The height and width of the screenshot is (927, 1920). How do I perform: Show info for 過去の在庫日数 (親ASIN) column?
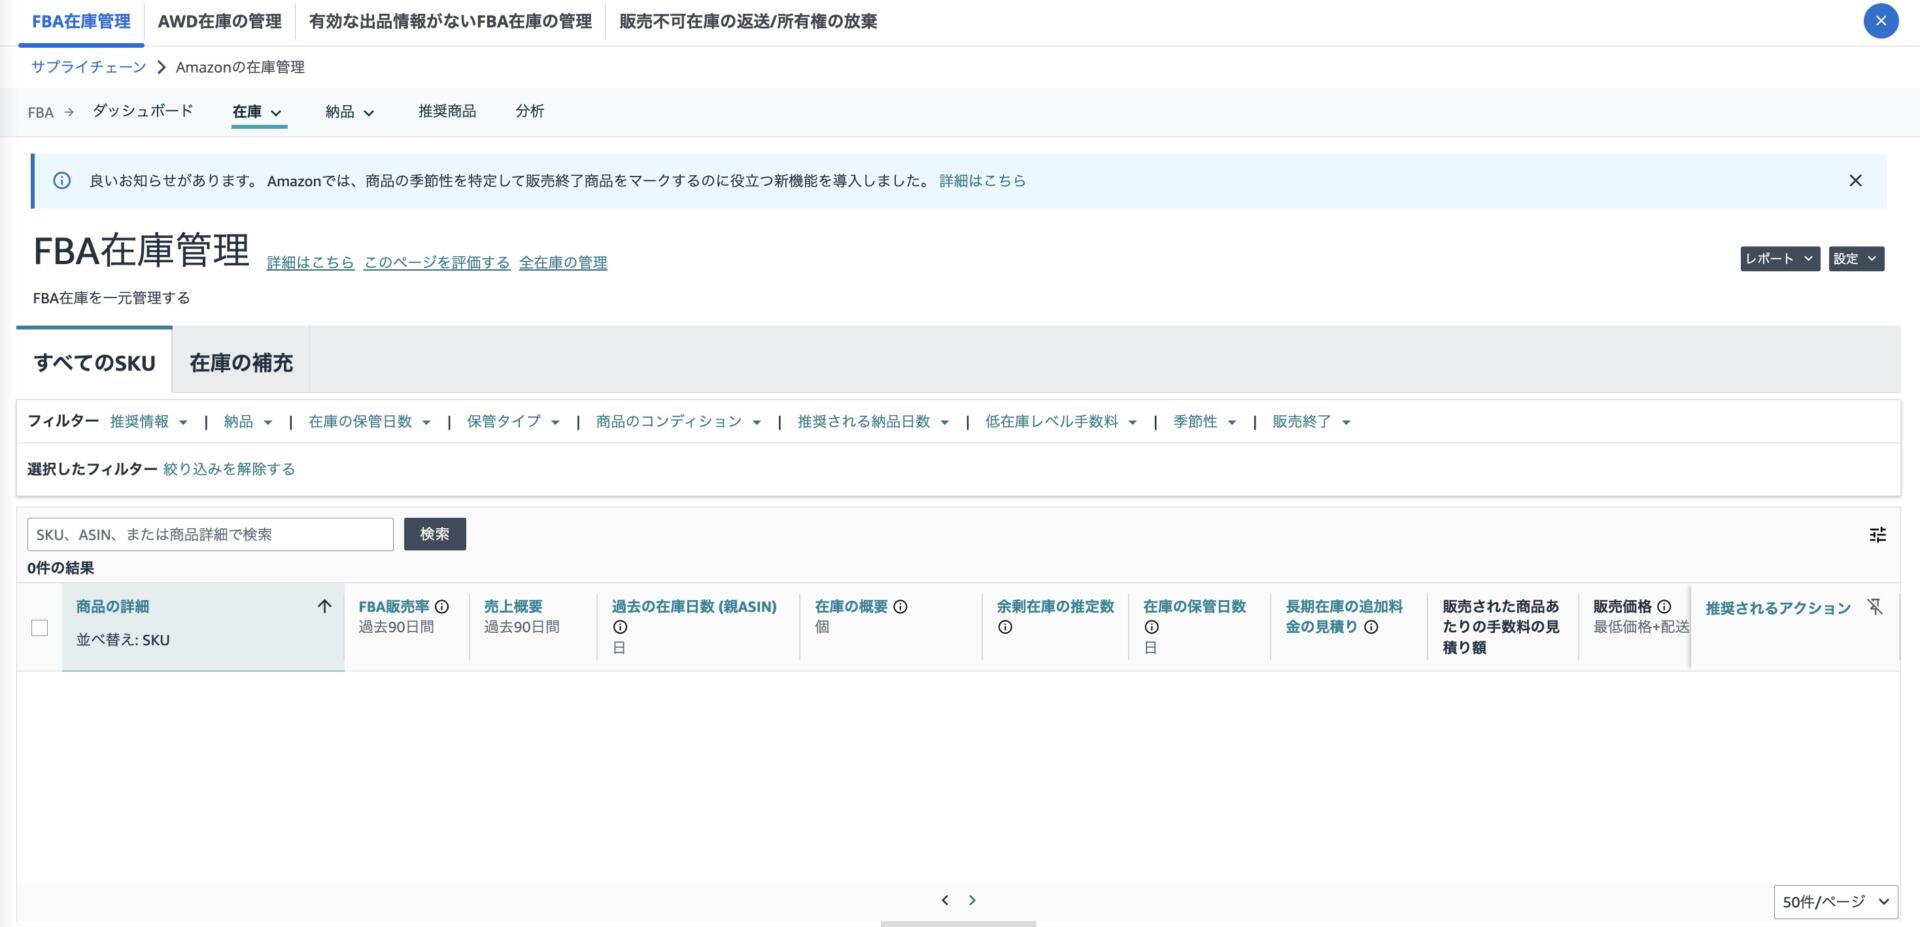click(x=620, y=627)
